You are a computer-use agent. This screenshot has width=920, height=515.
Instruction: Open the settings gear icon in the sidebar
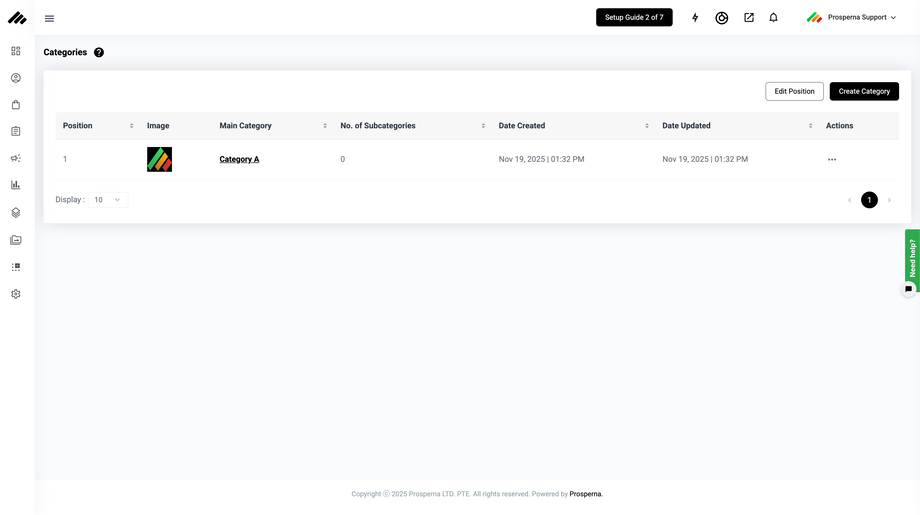tap(16, 294)
